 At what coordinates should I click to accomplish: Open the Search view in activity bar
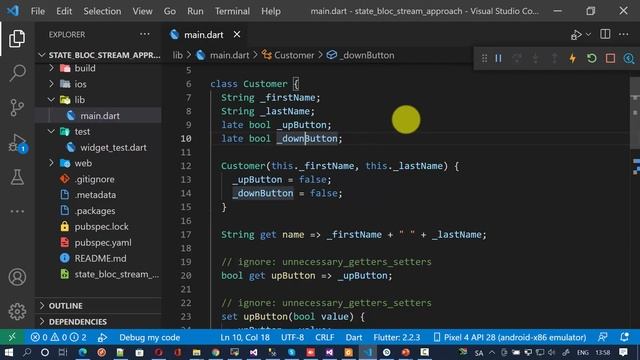pyautogui.click(x=17, y=73)
